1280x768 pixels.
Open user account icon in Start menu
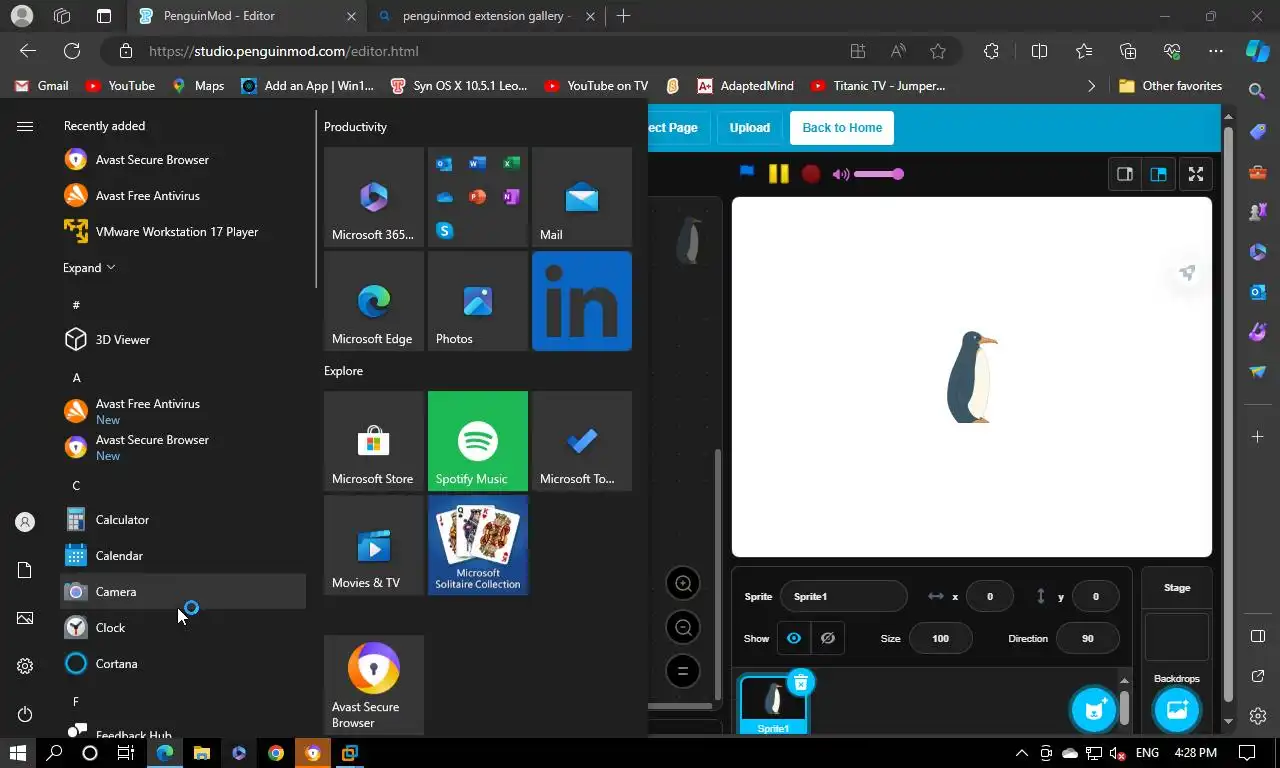click(25, 522)
